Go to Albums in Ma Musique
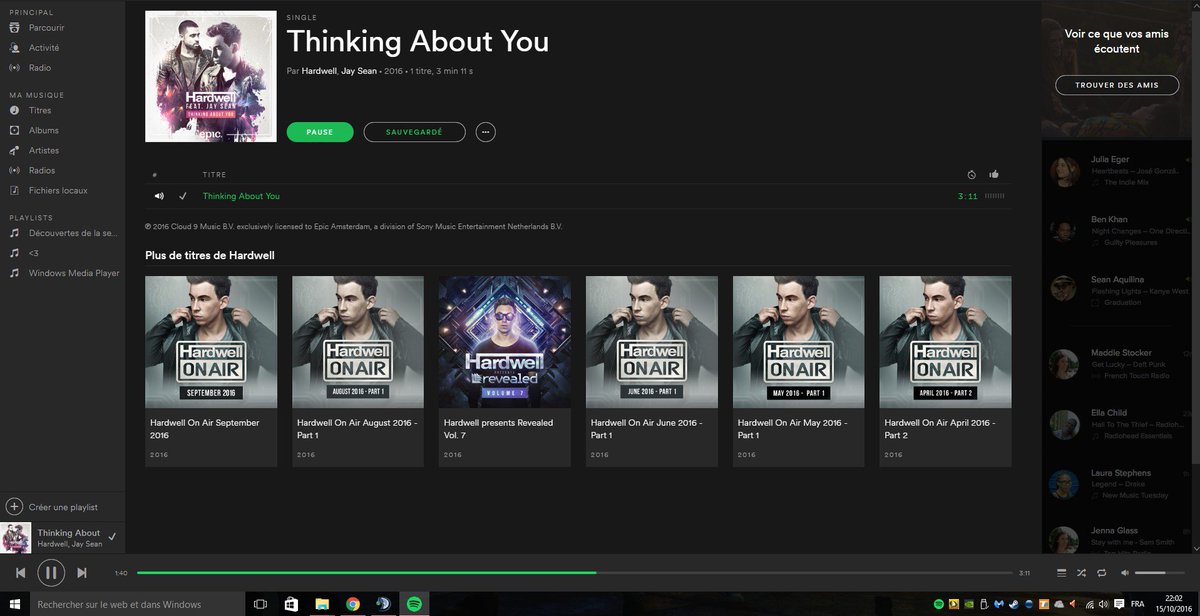Viewport: 1200px width, 616px height. coord(43,130)
